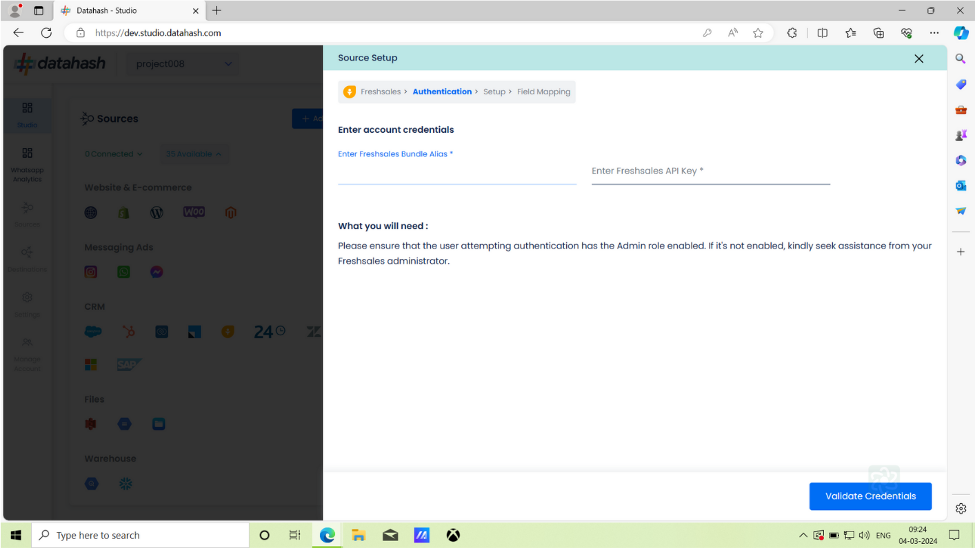Screen dimensions: 977x550
Task: Open the Outlook sidebar app
Action: (x=961, y=186)
